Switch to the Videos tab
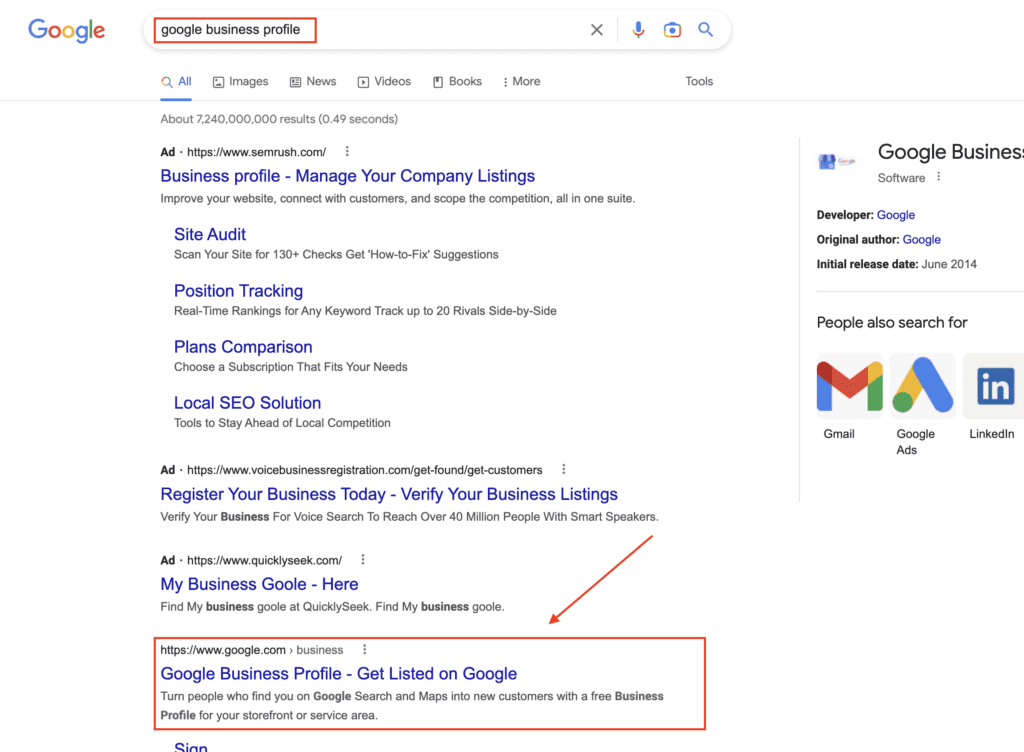 pos(384,82)
